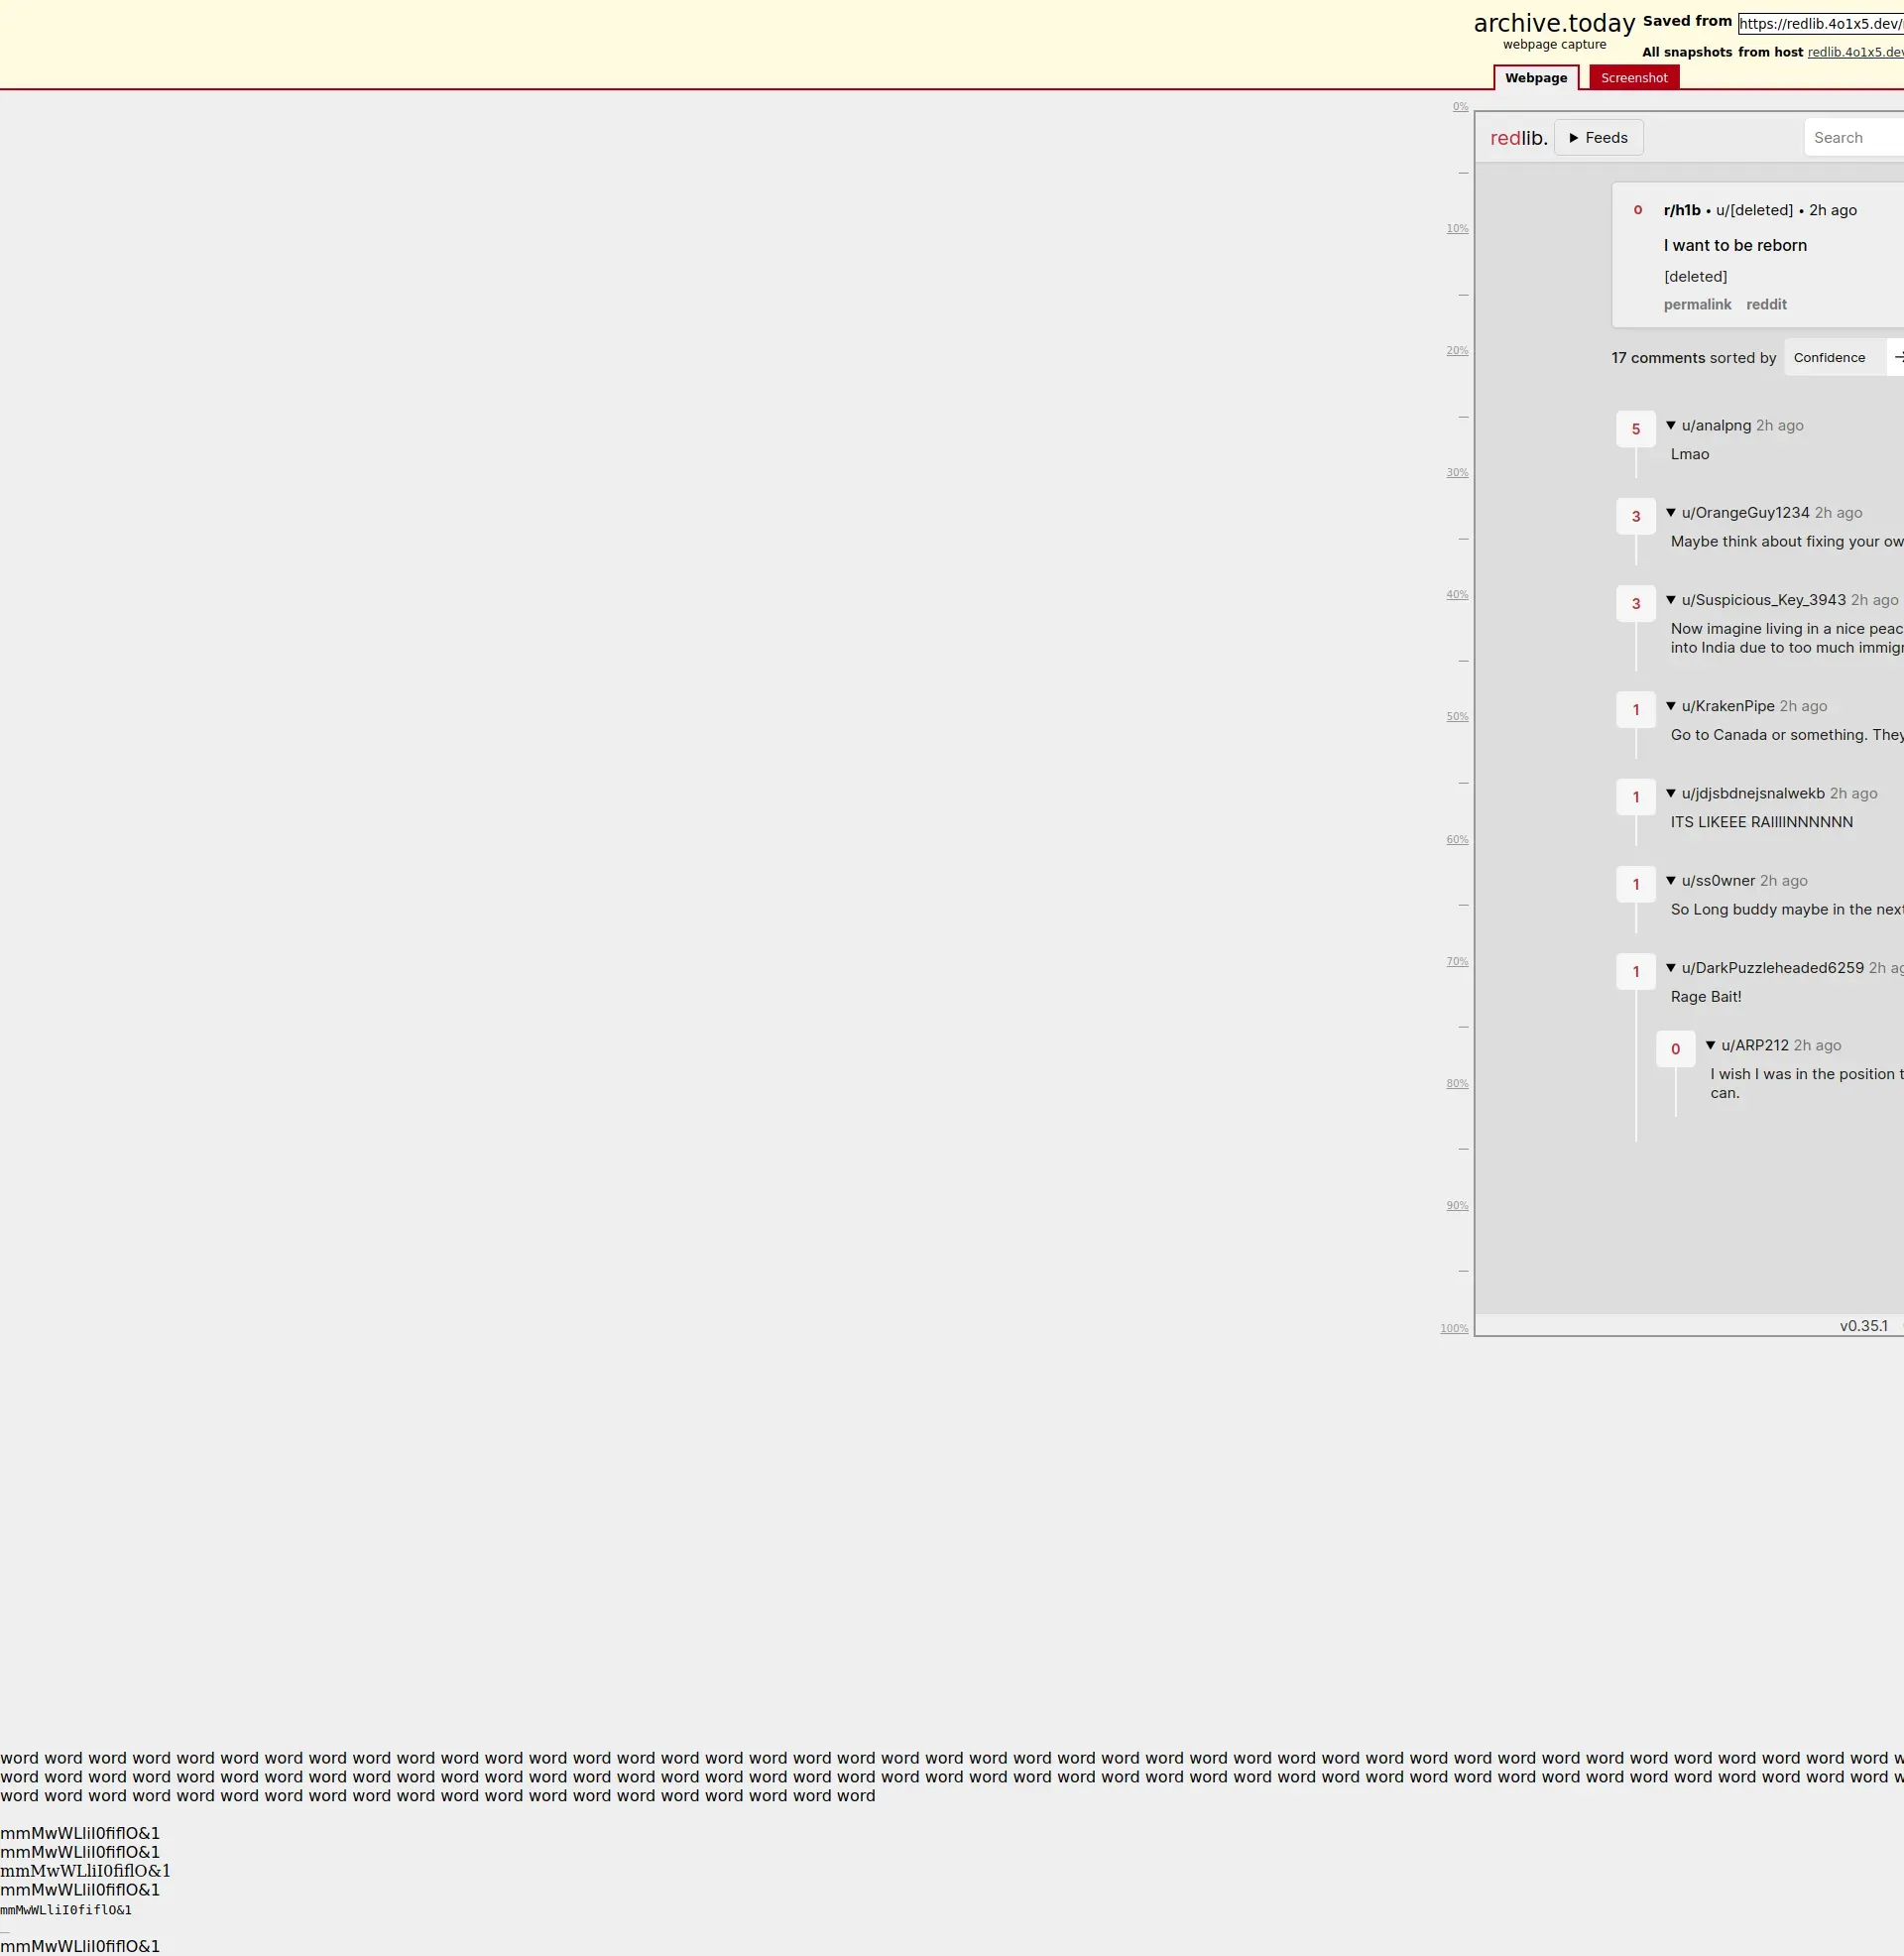
Task: Open the post permalink link
Action: point(1696,305)
